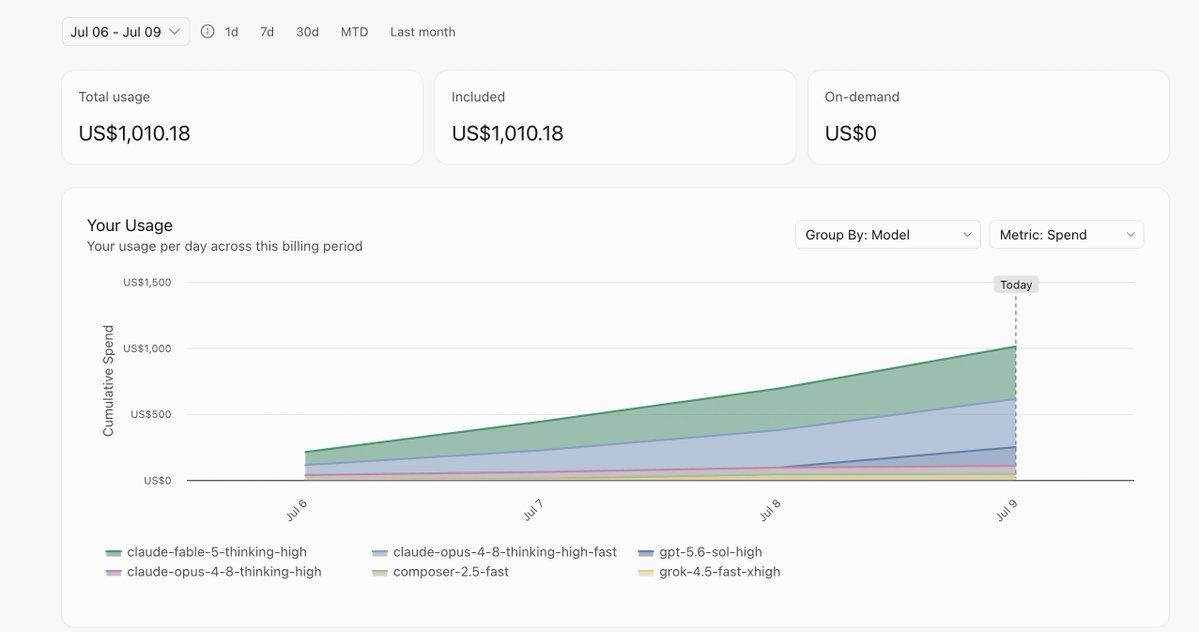1199x632 pixels.
Task: Open the Group By: Model dropdown
Action: (888, 235)
